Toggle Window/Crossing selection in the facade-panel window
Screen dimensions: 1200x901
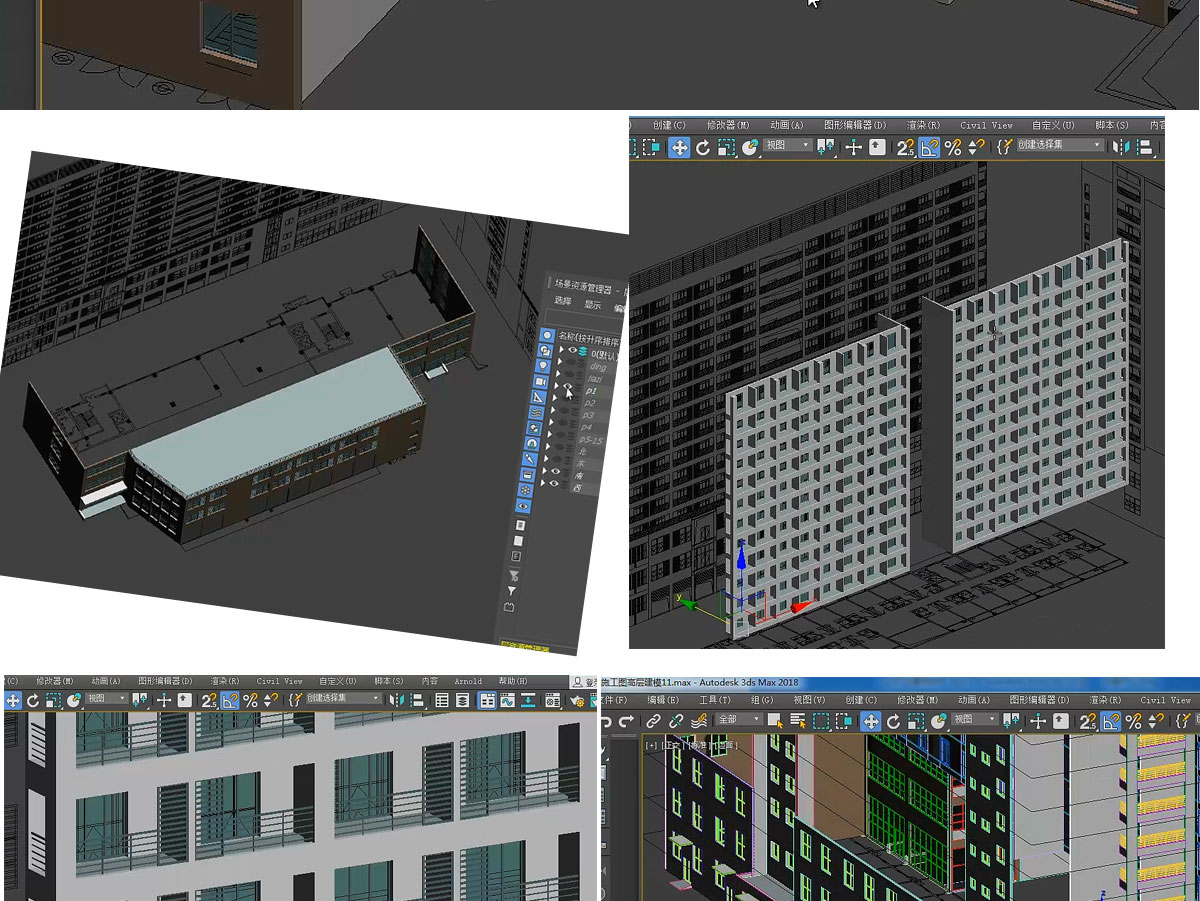tap(651, 147)
